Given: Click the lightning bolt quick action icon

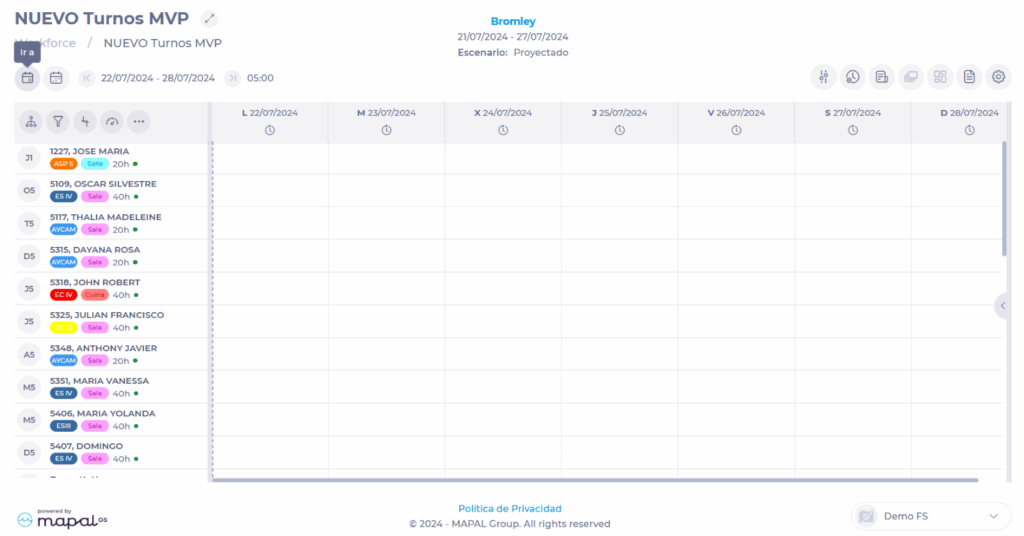Looking at the screenshot, I should click(85, 122).
